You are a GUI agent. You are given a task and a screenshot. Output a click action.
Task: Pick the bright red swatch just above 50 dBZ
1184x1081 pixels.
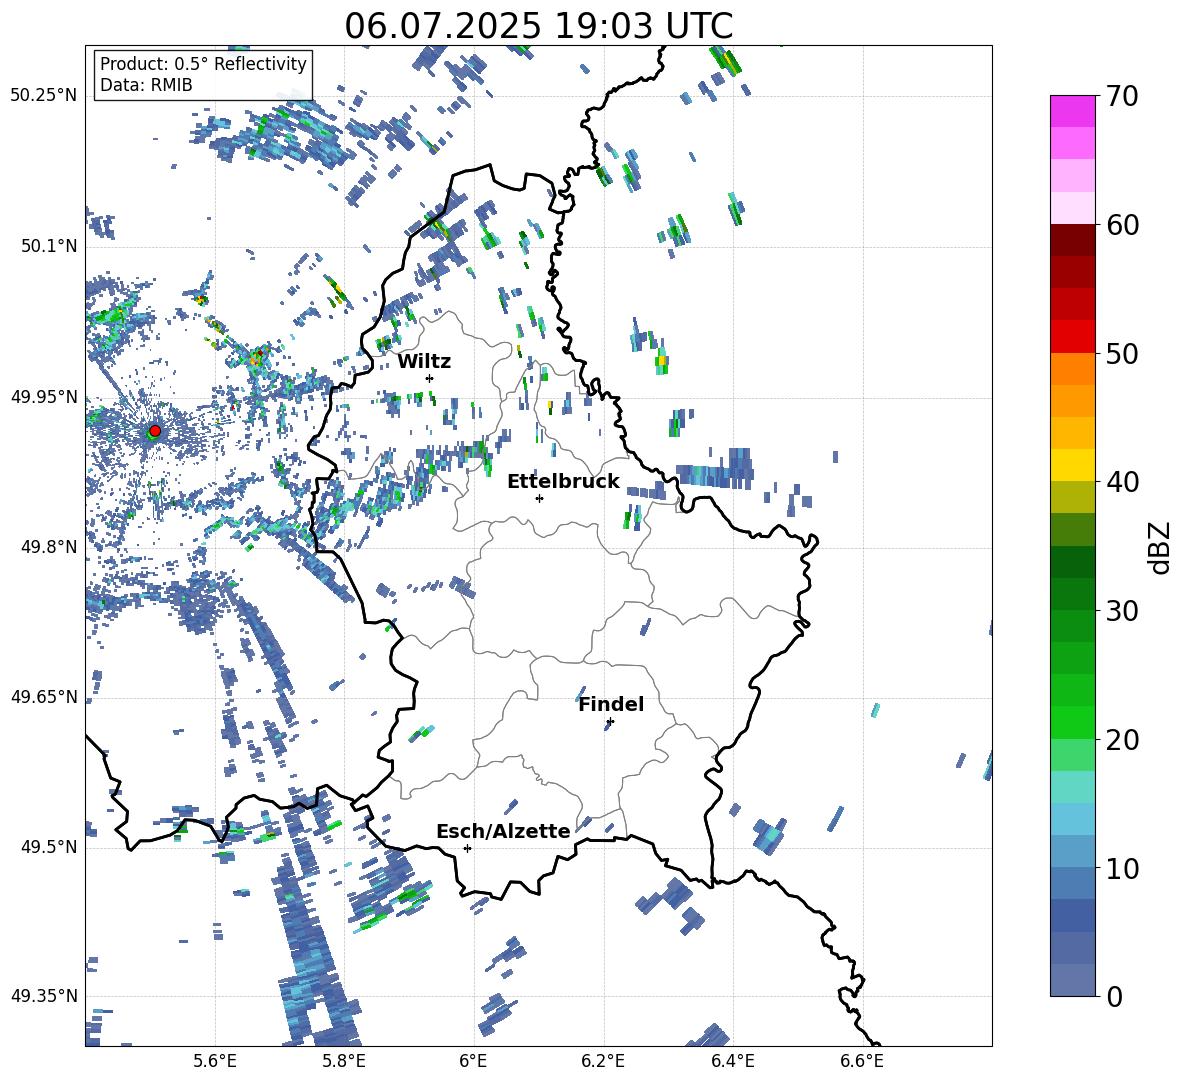tap(1072, 337)
